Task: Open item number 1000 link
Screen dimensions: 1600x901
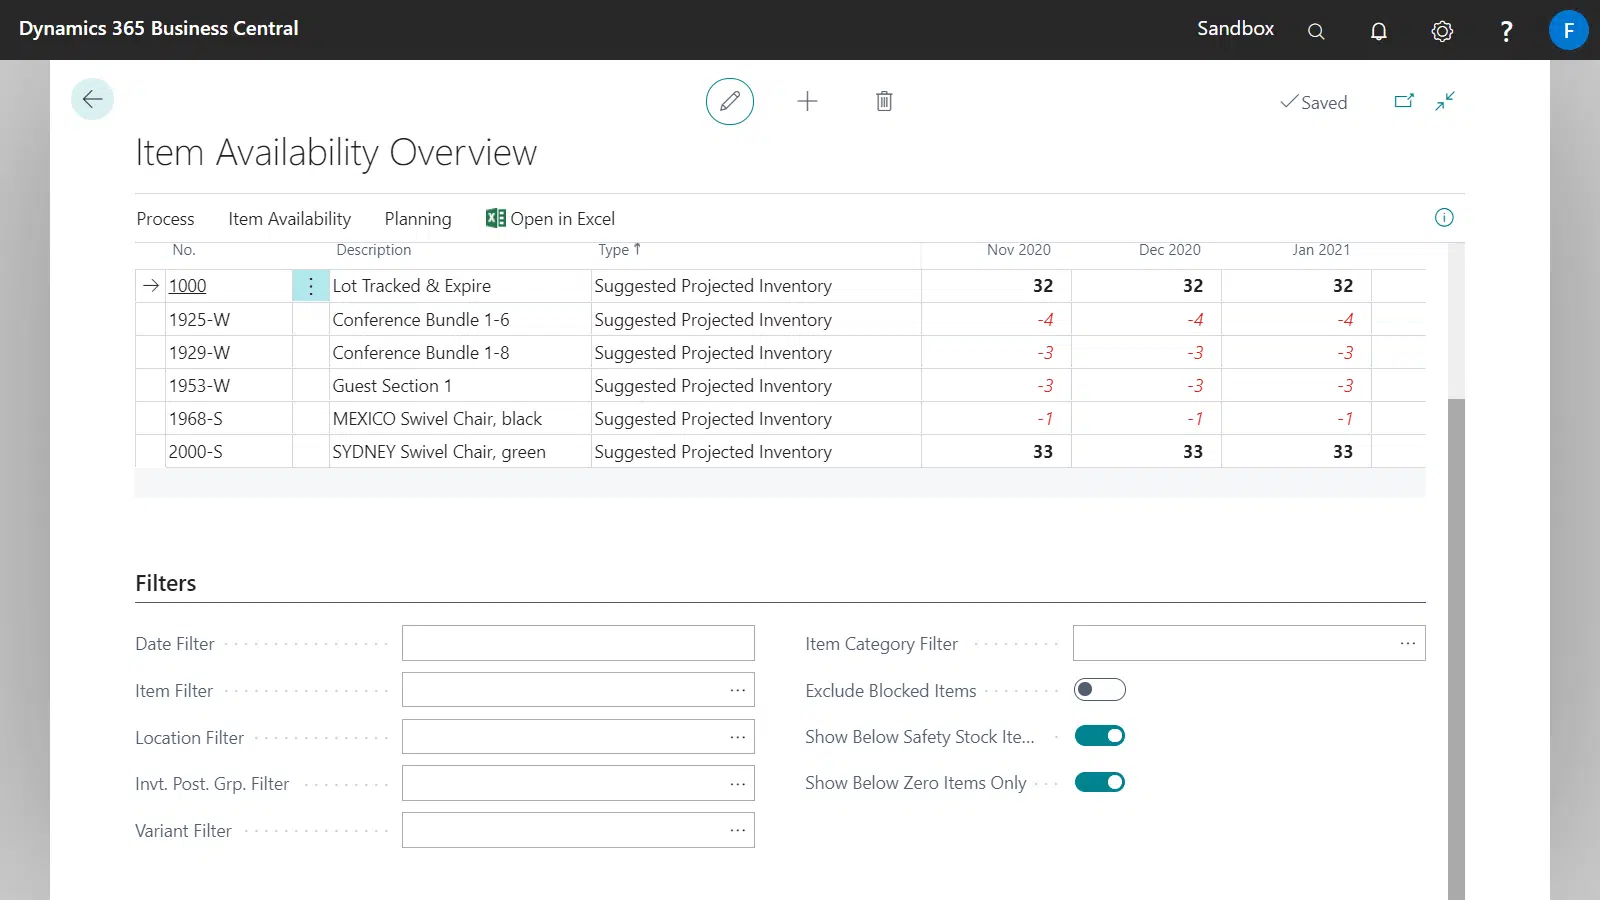Action: (187, 286)
